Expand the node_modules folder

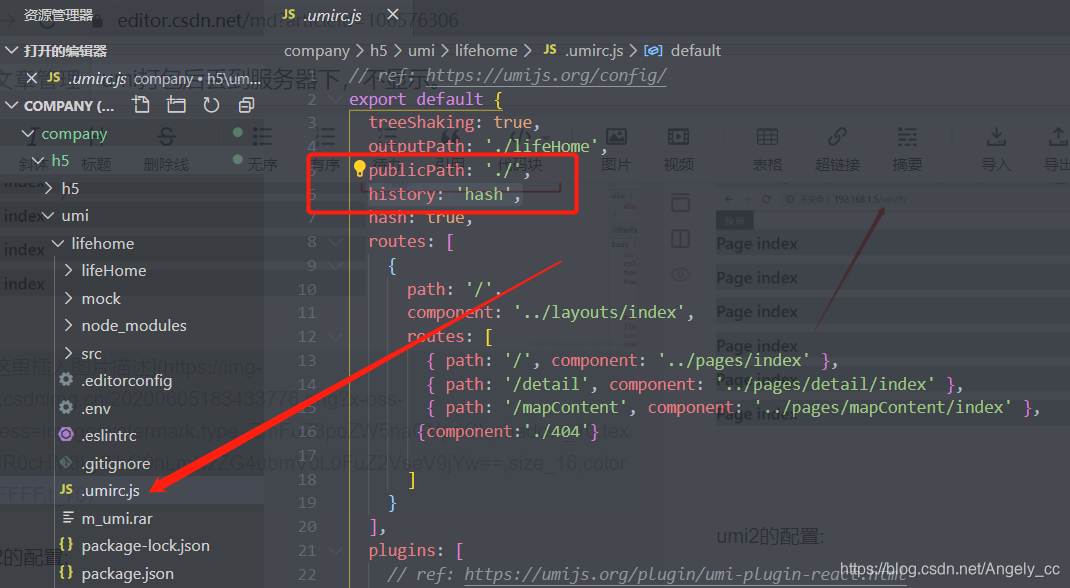[68, 325]
